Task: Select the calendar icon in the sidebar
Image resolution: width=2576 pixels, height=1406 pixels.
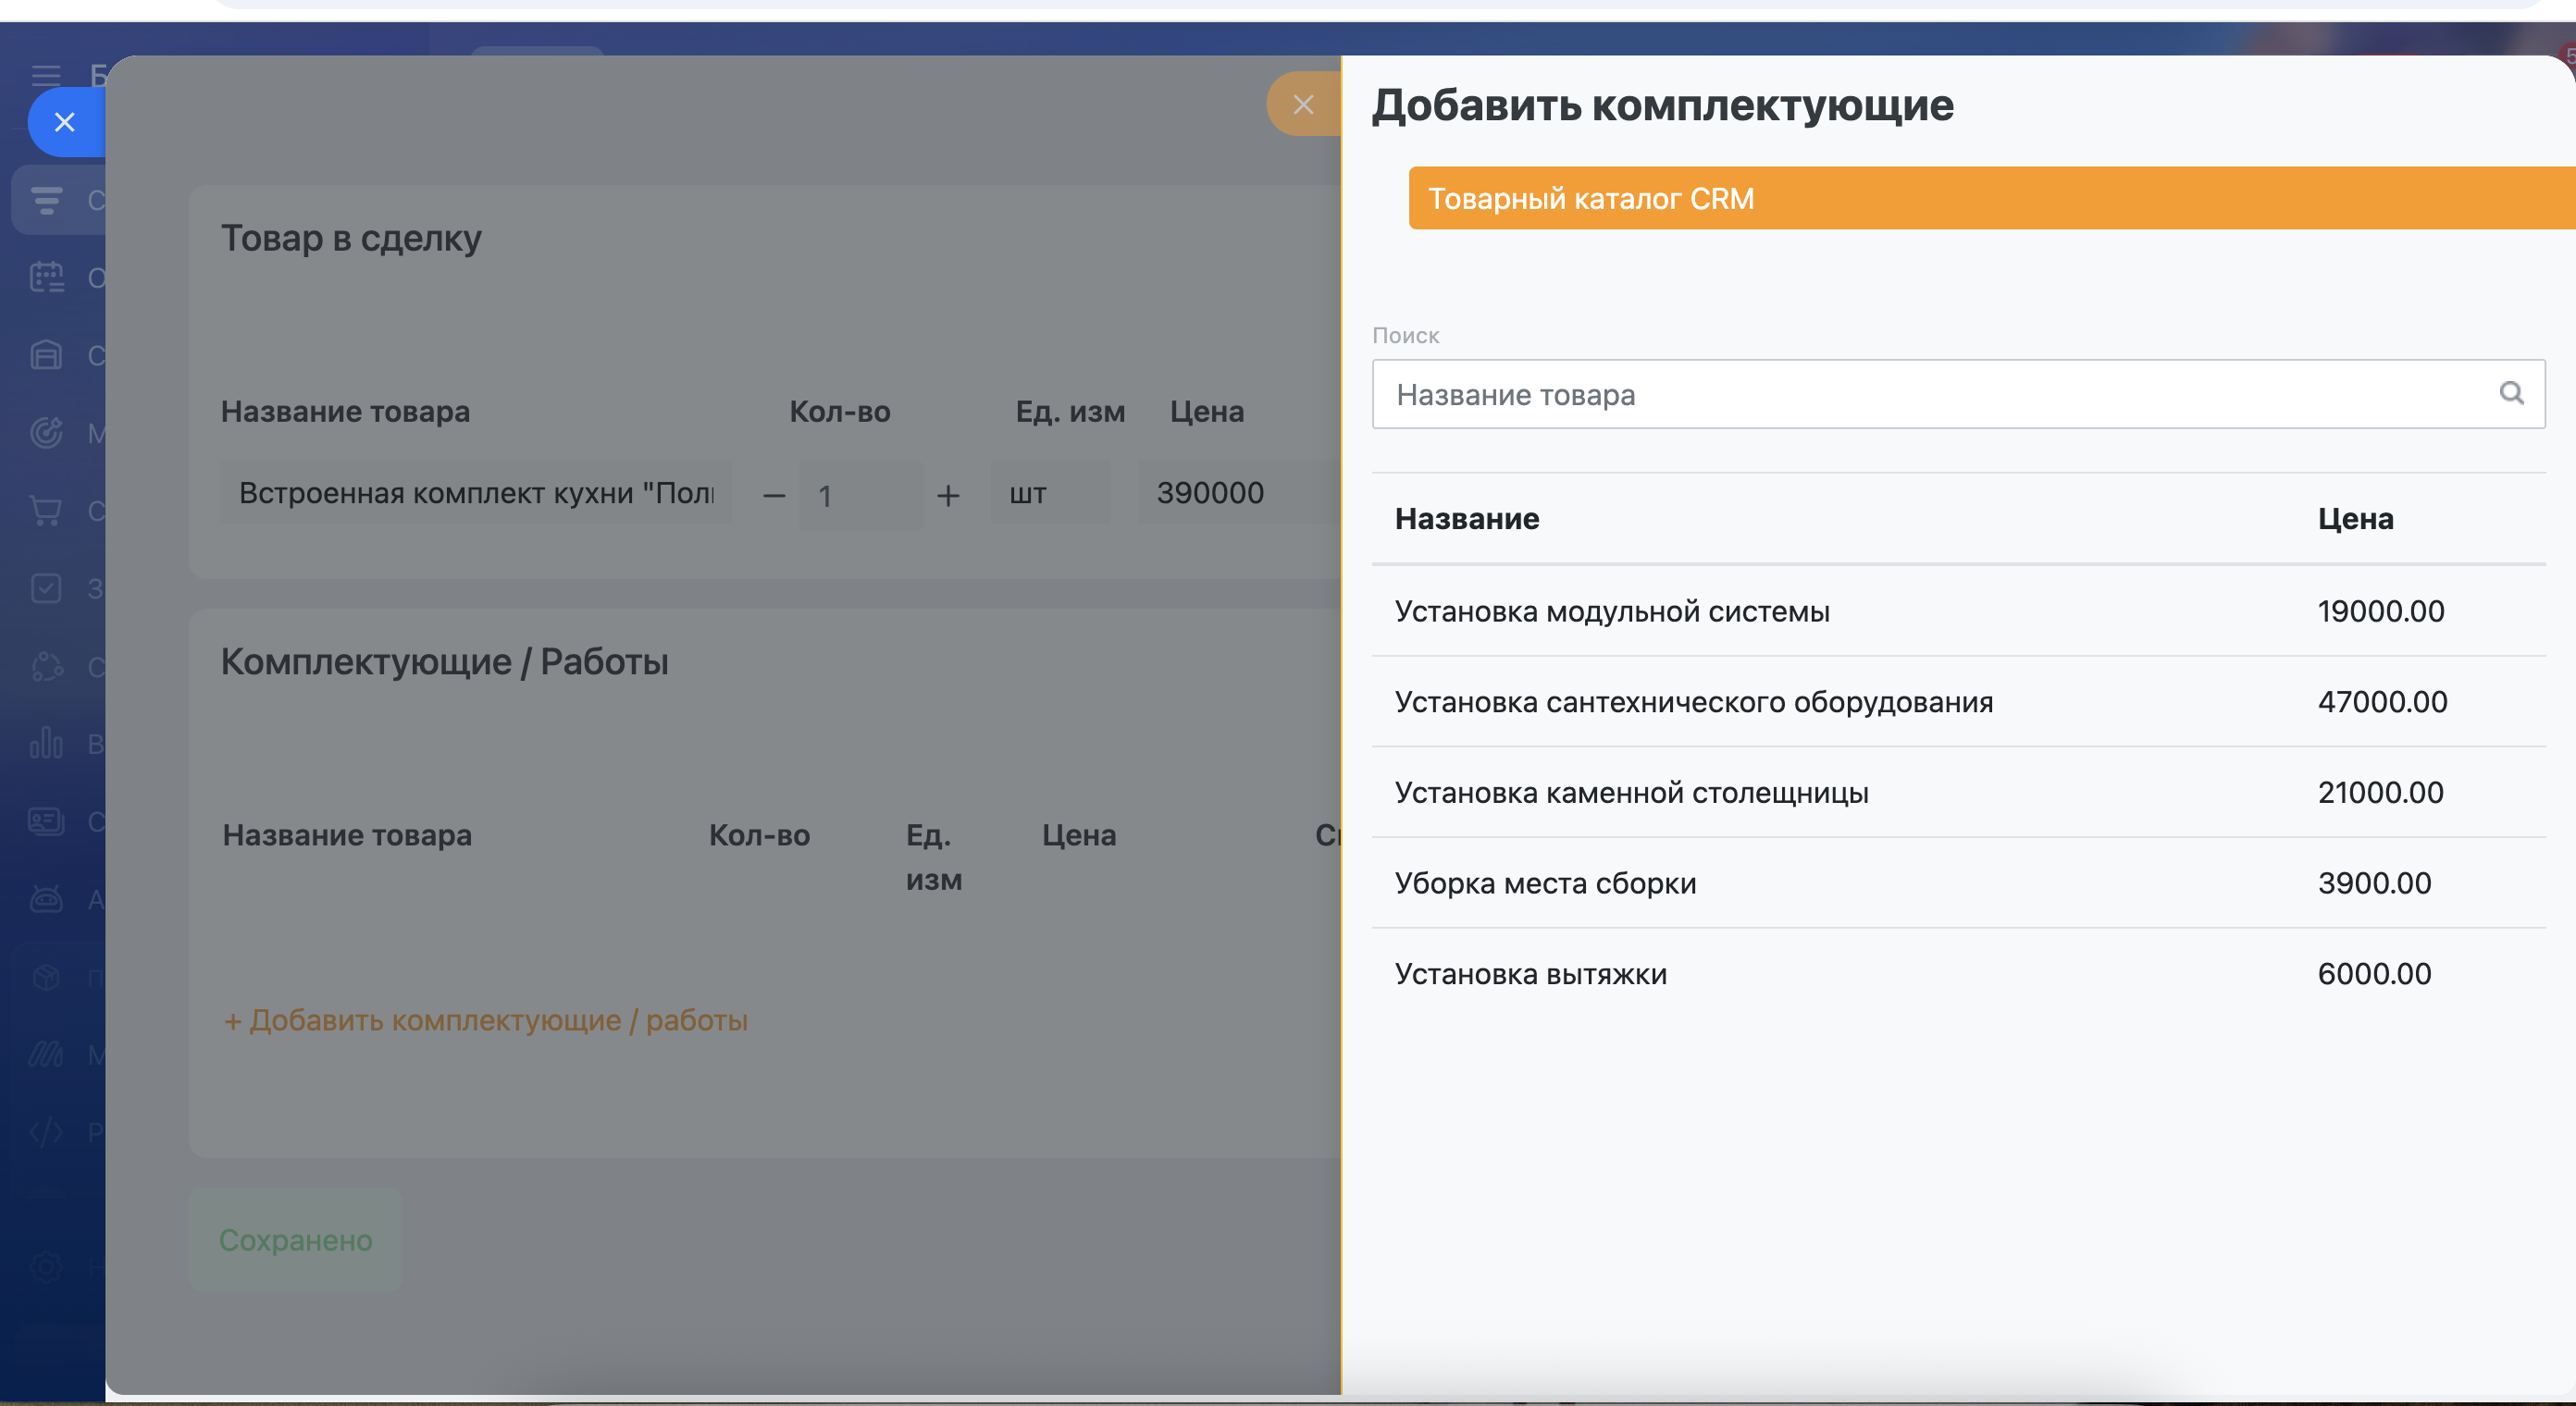Action: 46,277
